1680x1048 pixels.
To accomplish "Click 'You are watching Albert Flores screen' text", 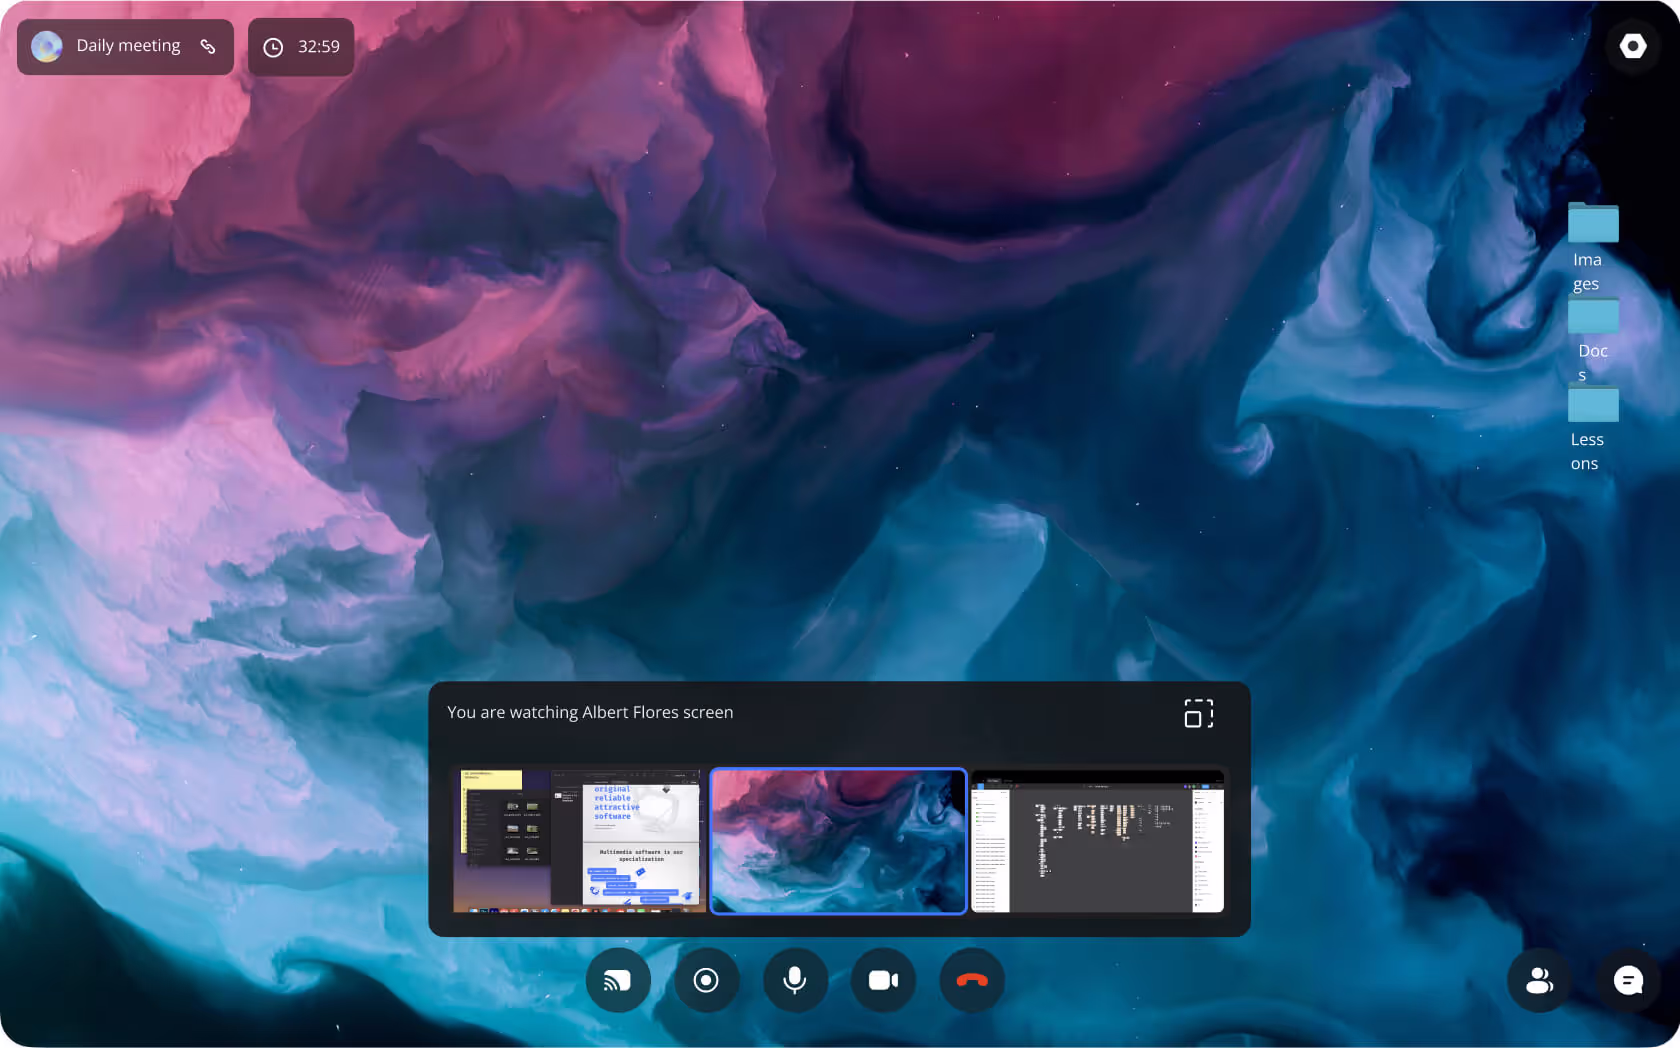I will click(590, 712).
